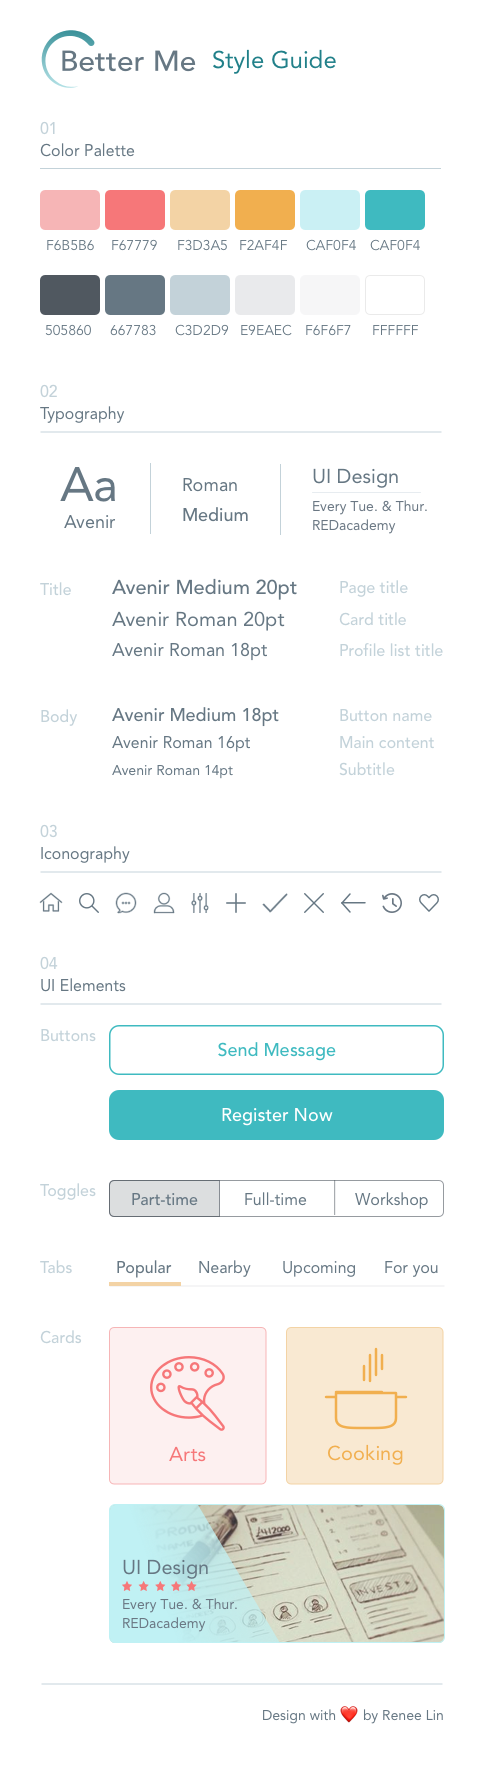Image resolution: width=484 pixels, height=1767 pixels.
Task: Open the Cooking category card
Action: click(365, 1406)
